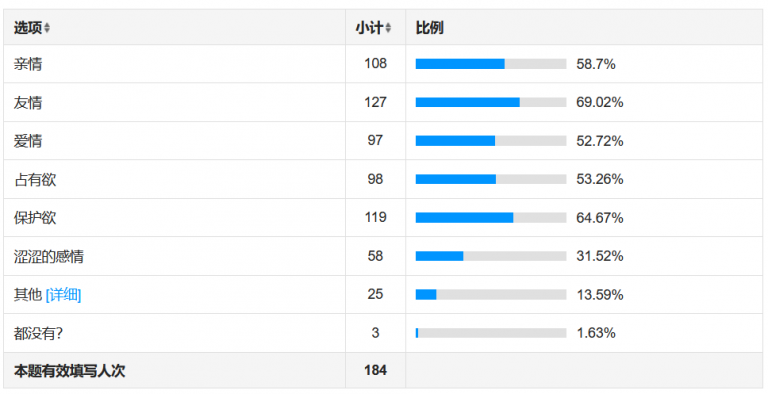The image size is (768, 394).
Task: Select the 友情 option row label
Action: (28, 102)
